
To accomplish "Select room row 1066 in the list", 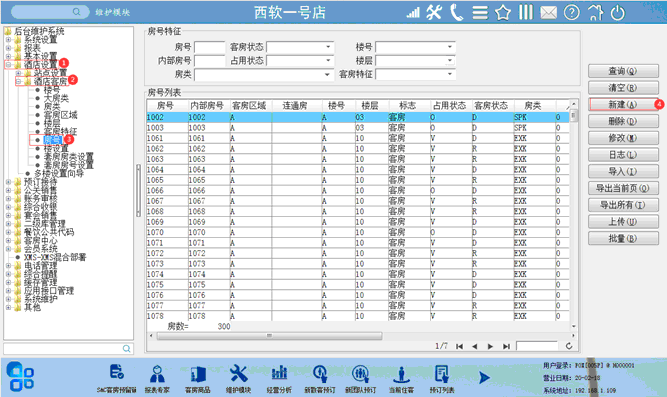I will pyautogui.click(x=358, y=190).
